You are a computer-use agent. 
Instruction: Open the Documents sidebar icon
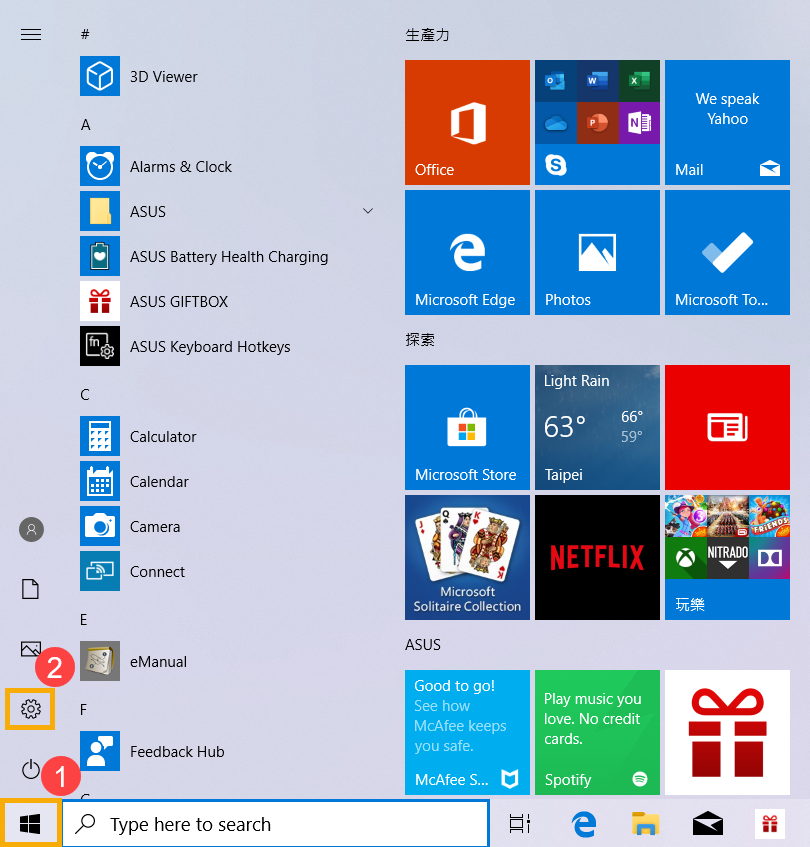click(30, 589)
